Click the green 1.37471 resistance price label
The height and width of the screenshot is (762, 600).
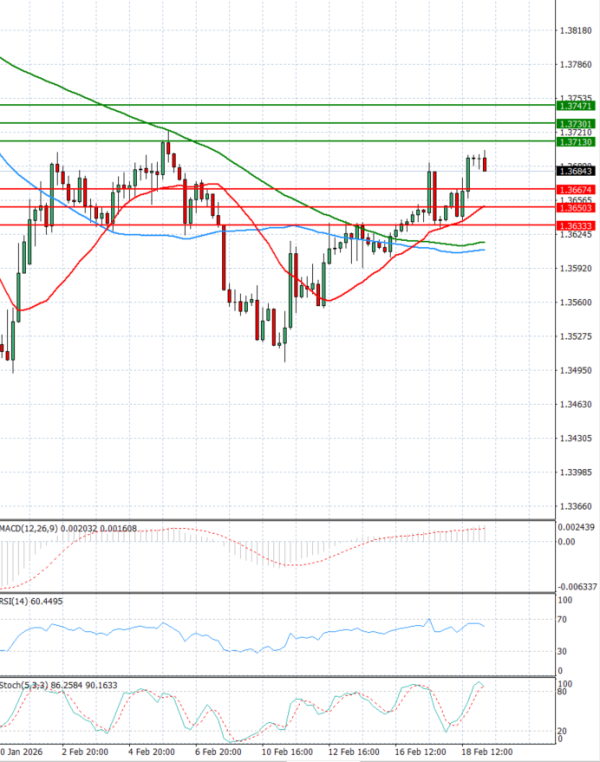pyautogui.click(x=575, y=105)
